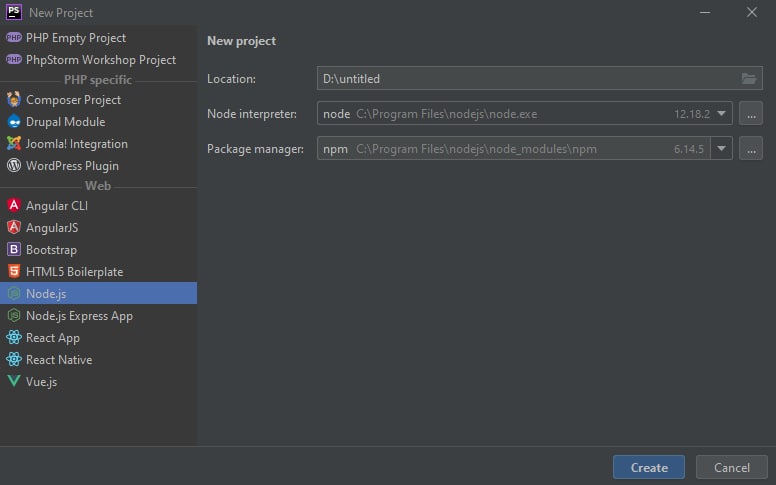This screenshot has width=776, height=485.
Task: Select React Native project type
Action: 98,359
